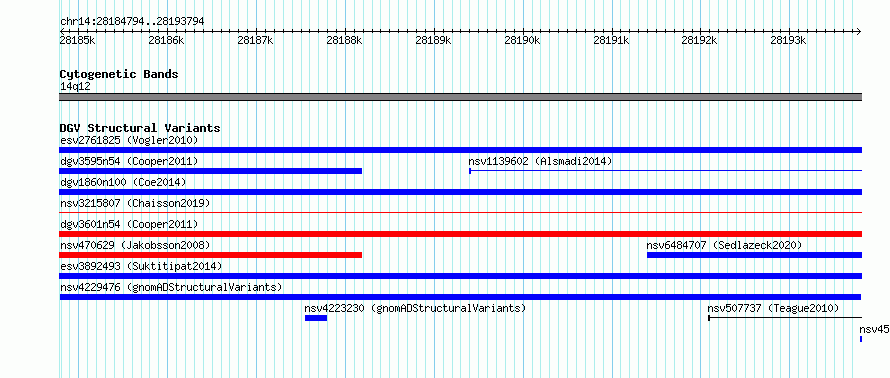
Task: Click the label dgv3595n54 (Cooper2011)
Action: 129,161
